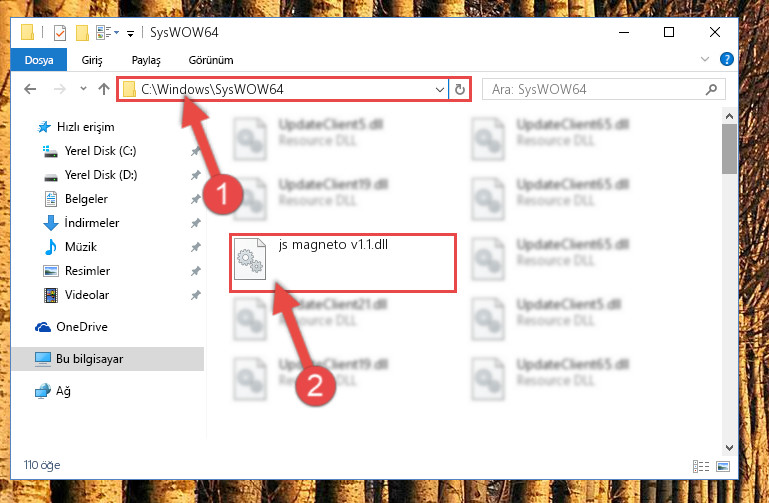Screen dimensions: 769x503
Task: Click the search magnifier icon
Action: 711,89
